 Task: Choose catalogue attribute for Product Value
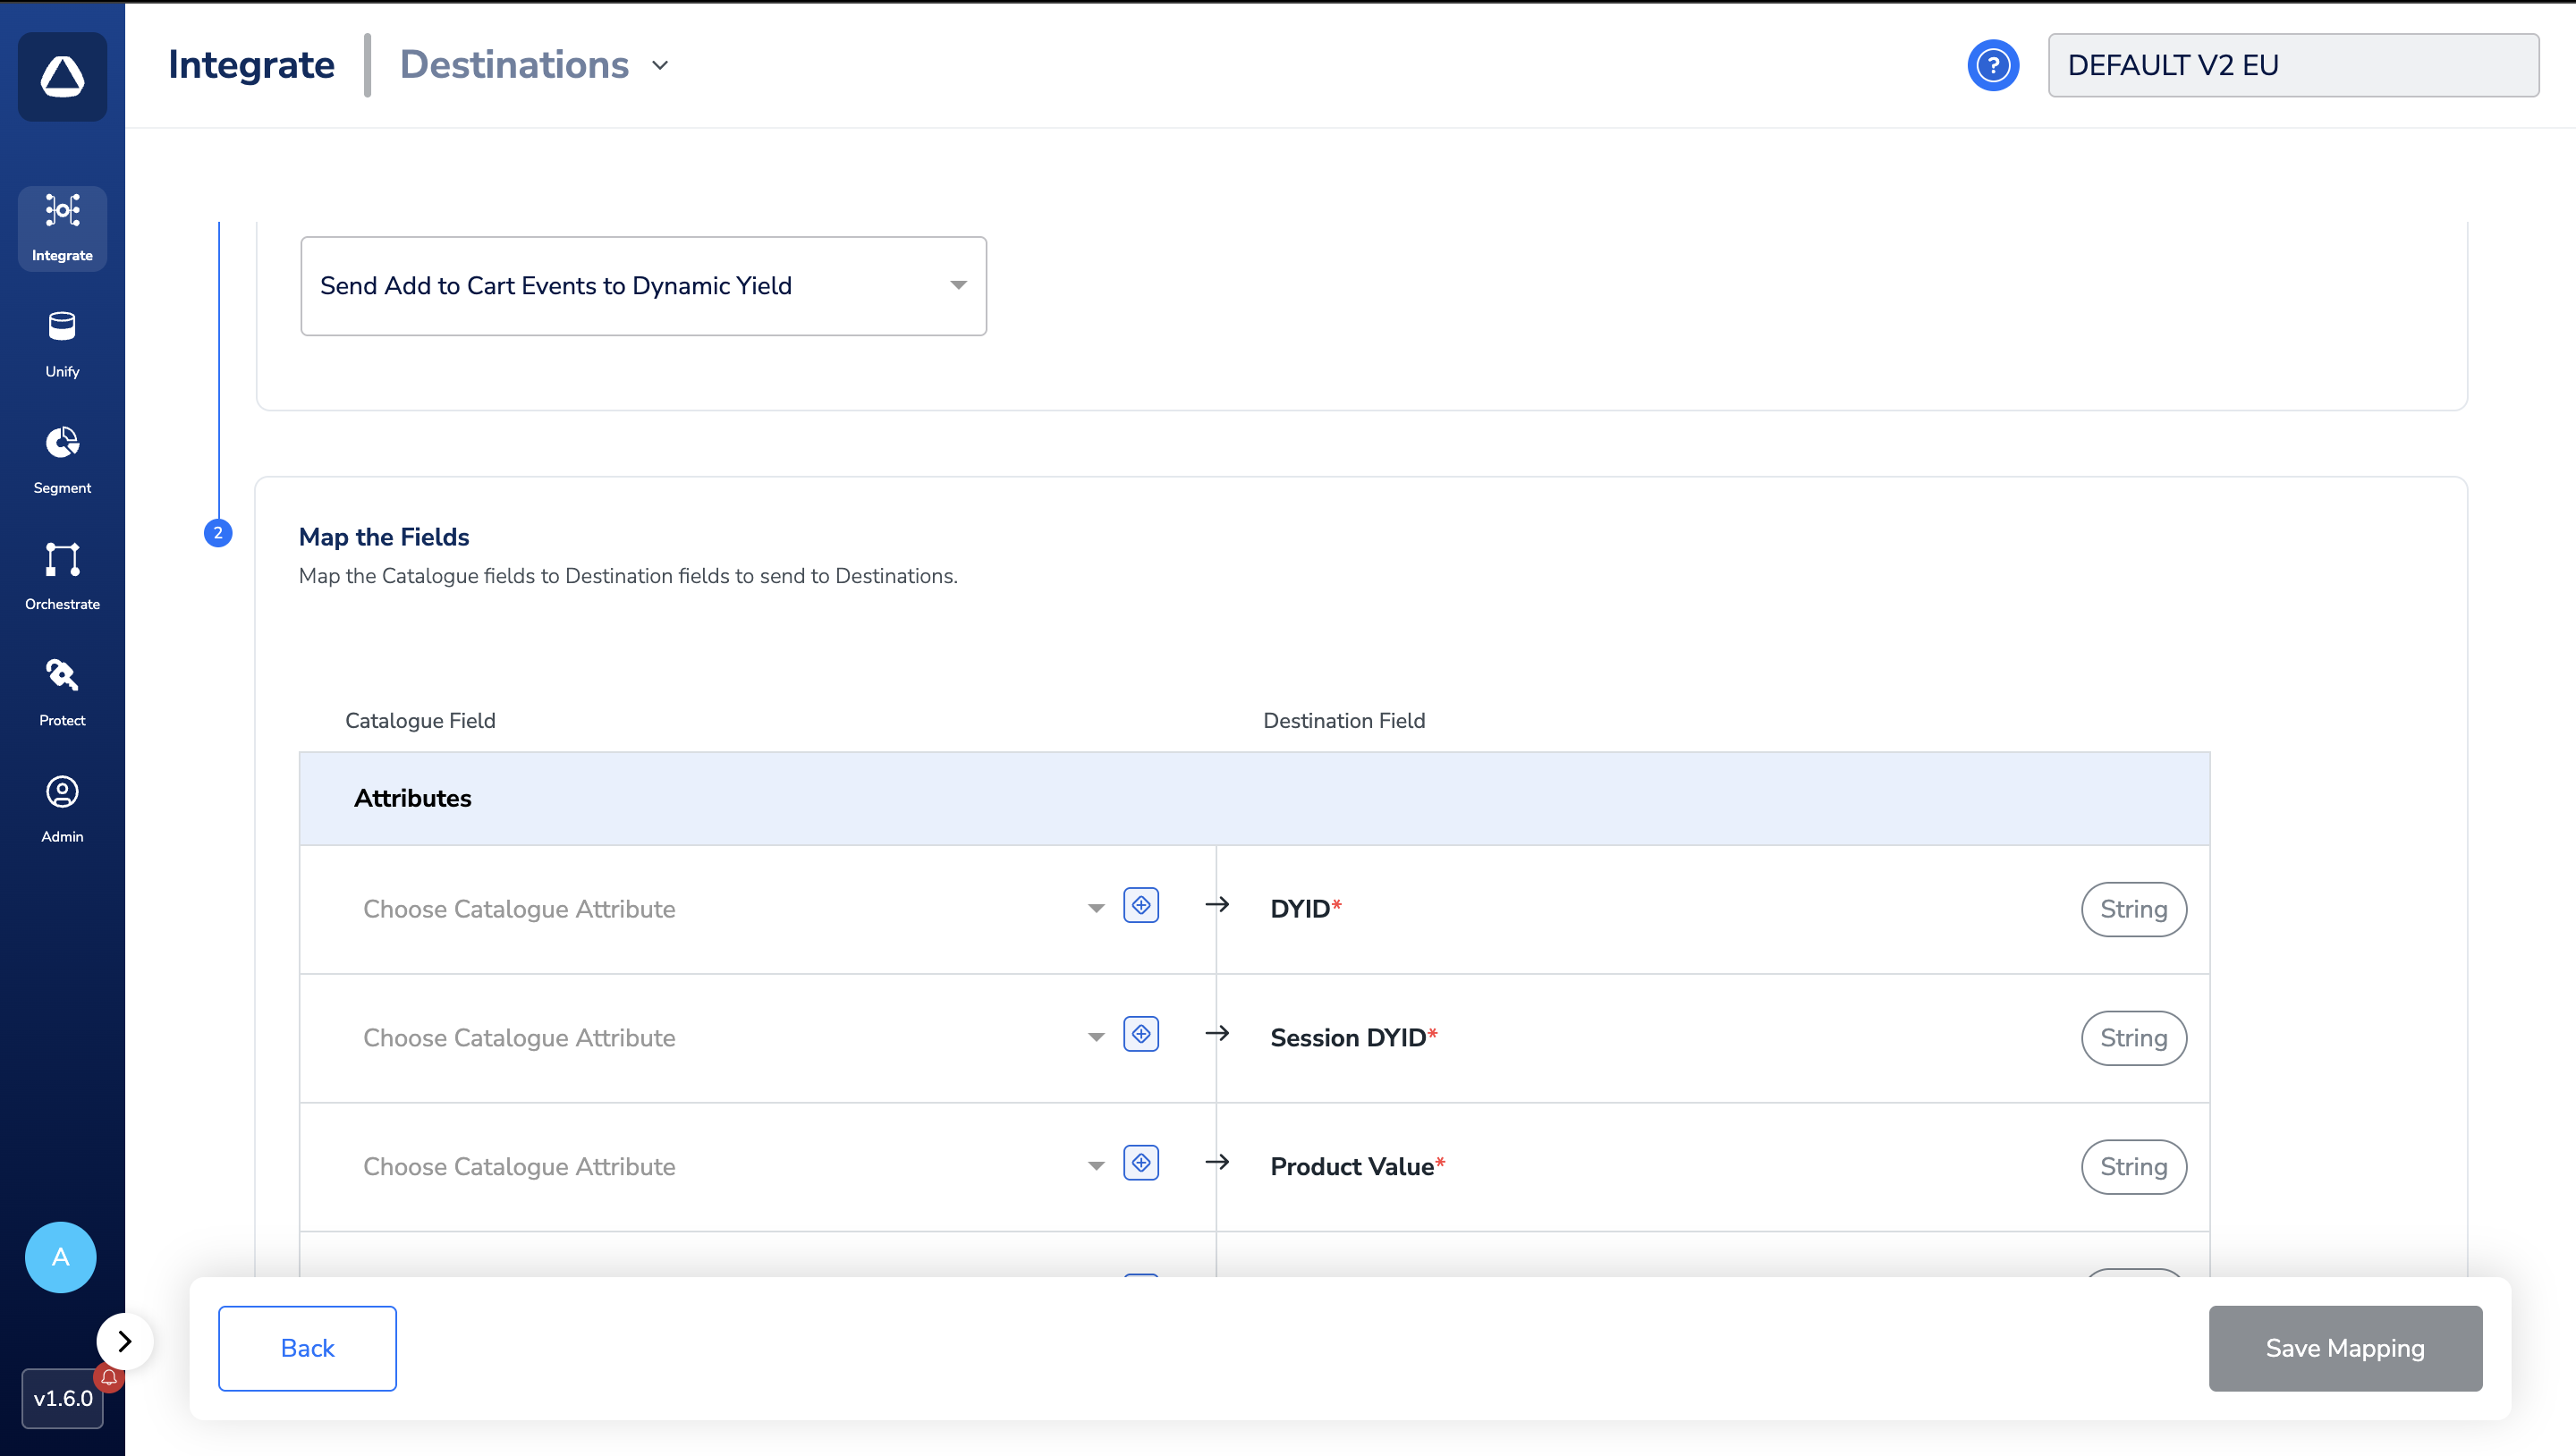click(x=730, y=1167)
